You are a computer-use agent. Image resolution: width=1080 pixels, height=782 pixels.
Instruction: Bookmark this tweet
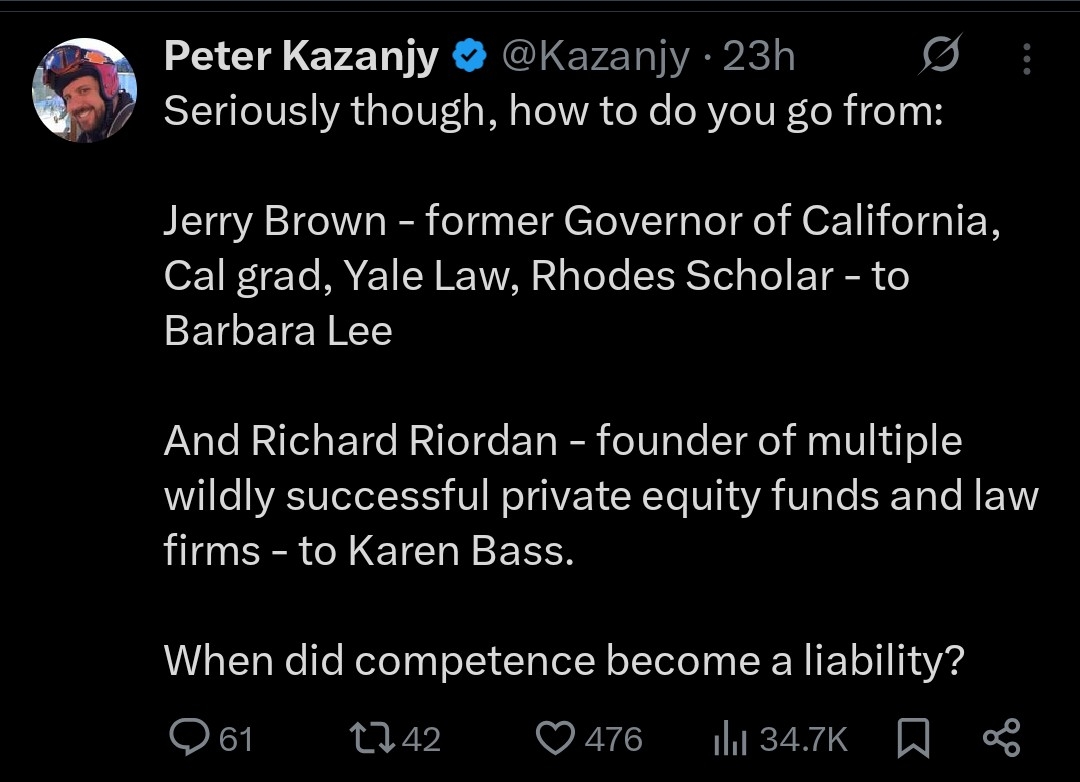[913, 740]
